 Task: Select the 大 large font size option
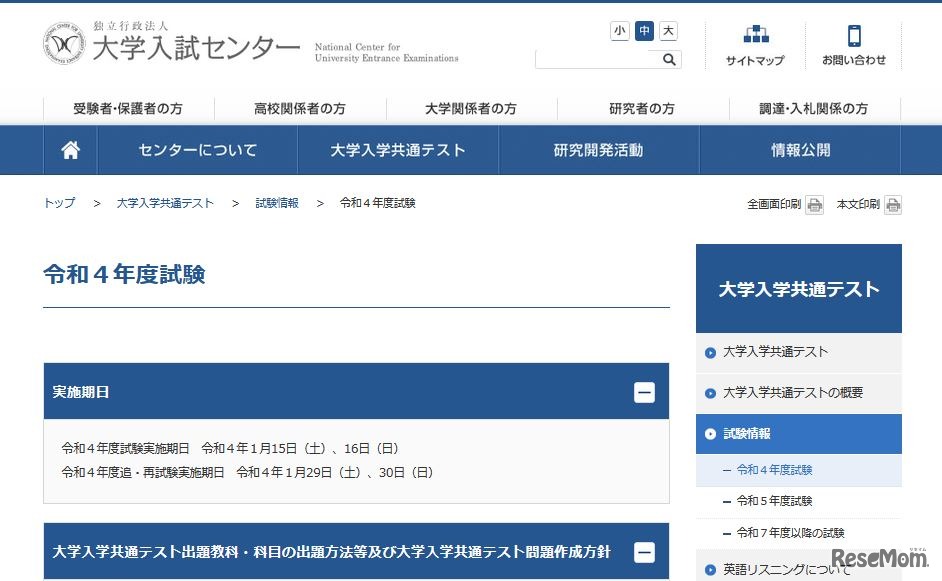click(x=667, y=31)
